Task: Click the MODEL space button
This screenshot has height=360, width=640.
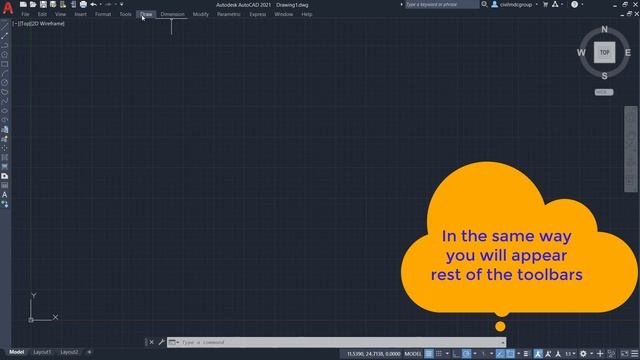Action: [413, 353]
